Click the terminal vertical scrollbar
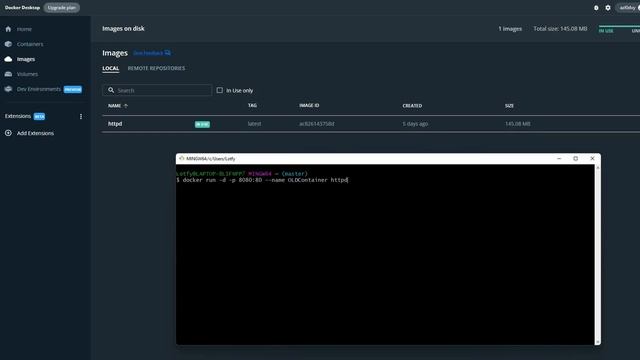This screenshot has width=640, height=360. 598,255
